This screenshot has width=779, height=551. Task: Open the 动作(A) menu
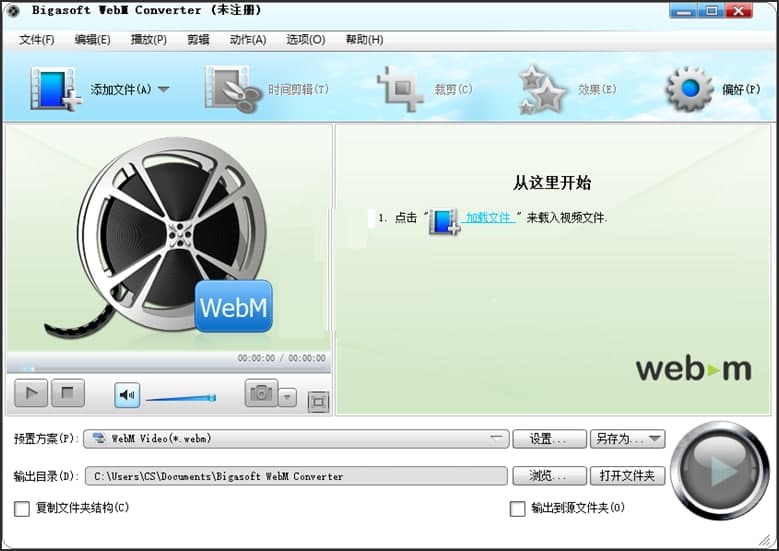pyautogui.click(x=248, y=40)
